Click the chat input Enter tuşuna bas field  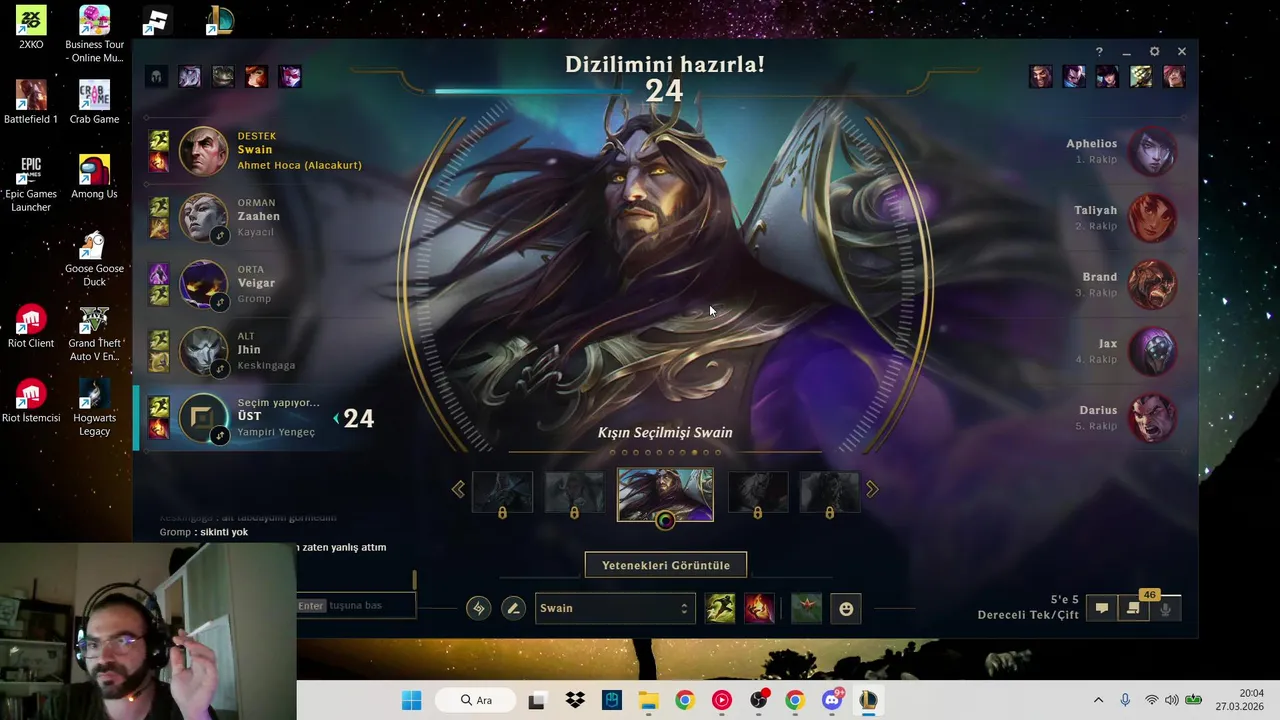pos(355,605)
